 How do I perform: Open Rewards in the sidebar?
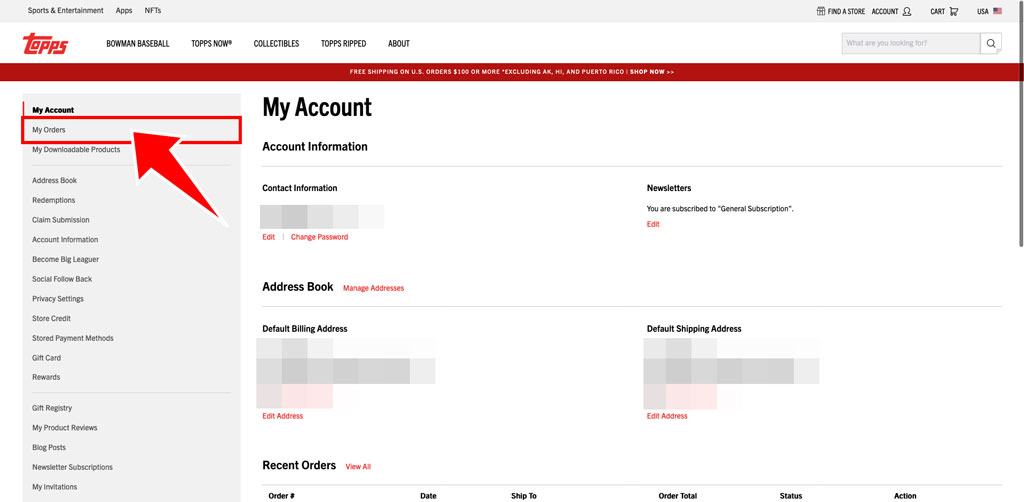(46, 377)
